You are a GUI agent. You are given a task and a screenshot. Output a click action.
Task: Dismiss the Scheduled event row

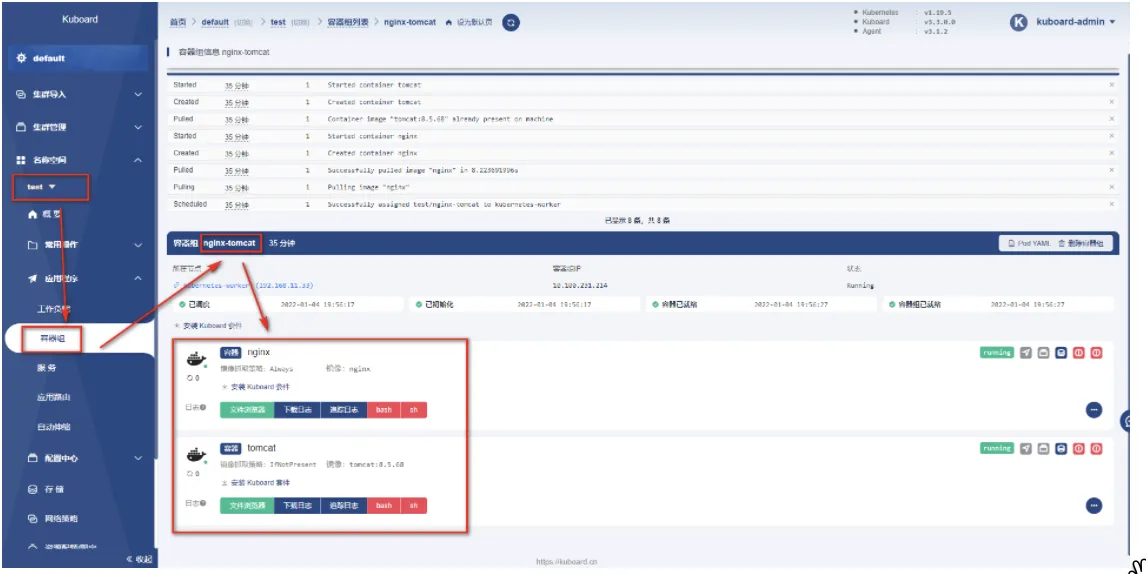click(1112, 205)
